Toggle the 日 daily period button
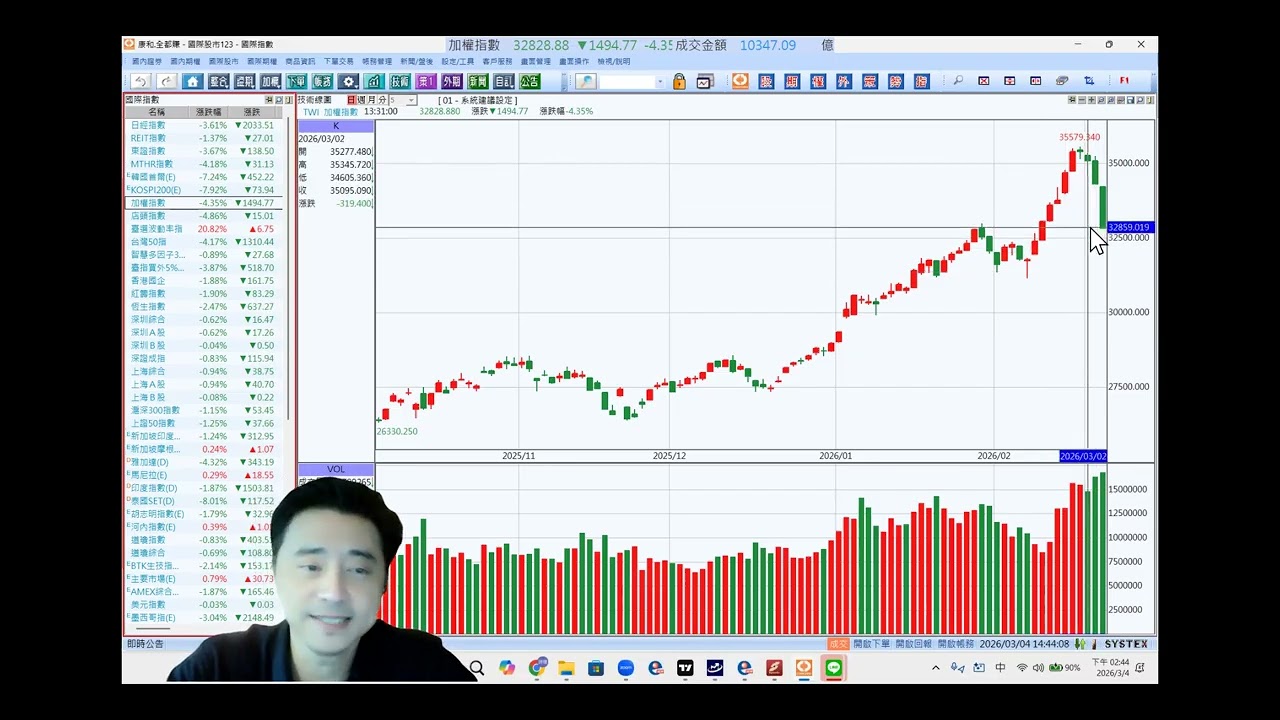The height and width of the screenshot is (720, 1280). pos(351,100)
